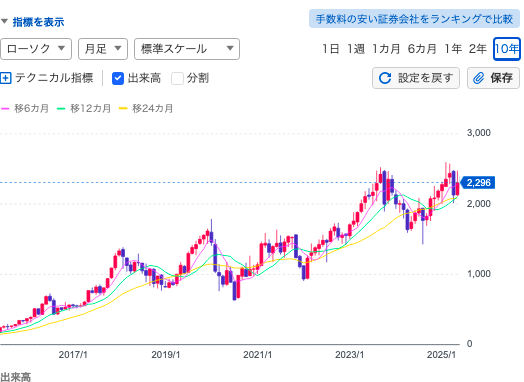Viewport: 524px width, 382px height.
Task: Open the ローソク chart type dropdown
Action: click(x=36, y=49)
